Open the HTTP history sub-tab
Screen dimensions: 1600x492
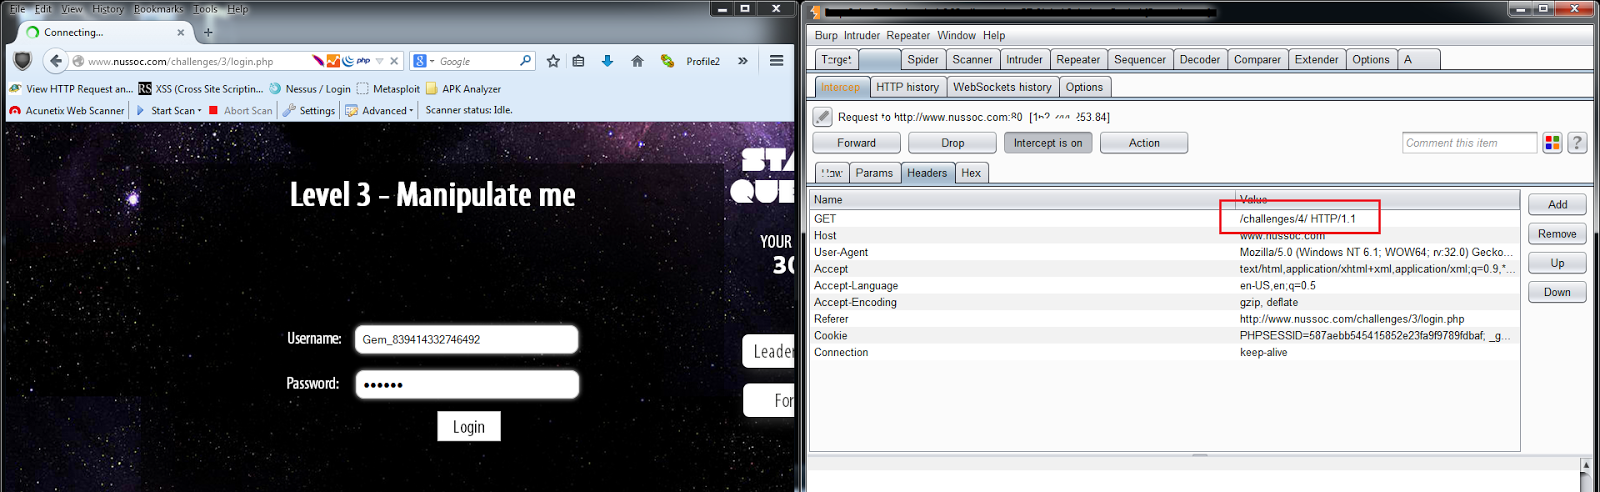click(x=908, y=87)
